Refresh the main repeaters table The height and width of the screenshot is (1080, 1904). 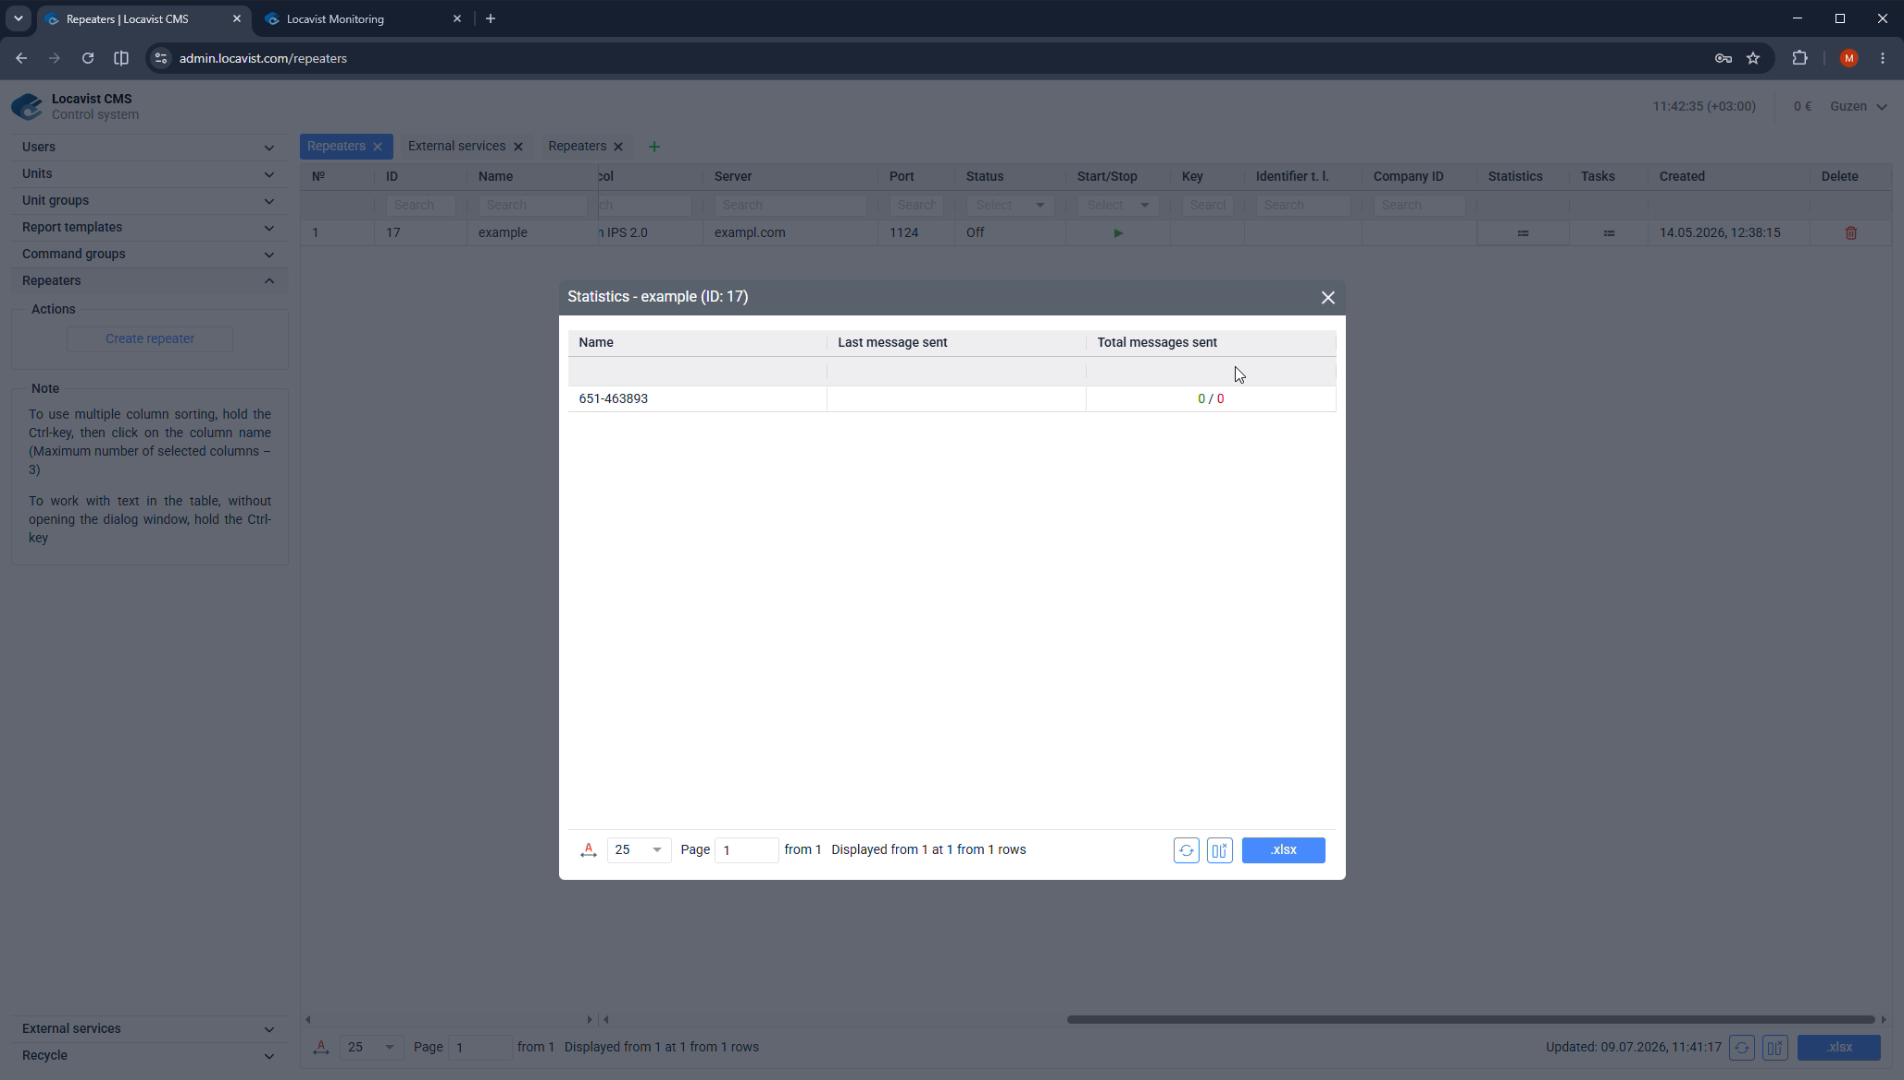coord(1741,1048)
